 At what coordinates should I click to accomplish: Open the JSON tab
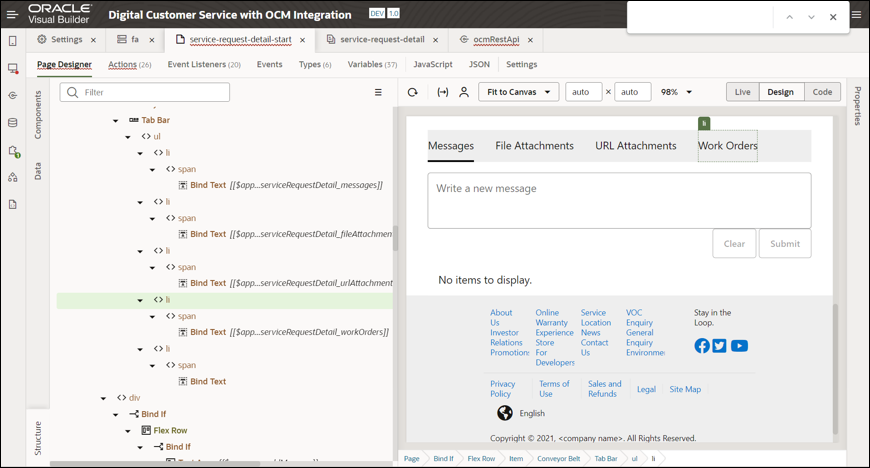[x=479, y=64]
